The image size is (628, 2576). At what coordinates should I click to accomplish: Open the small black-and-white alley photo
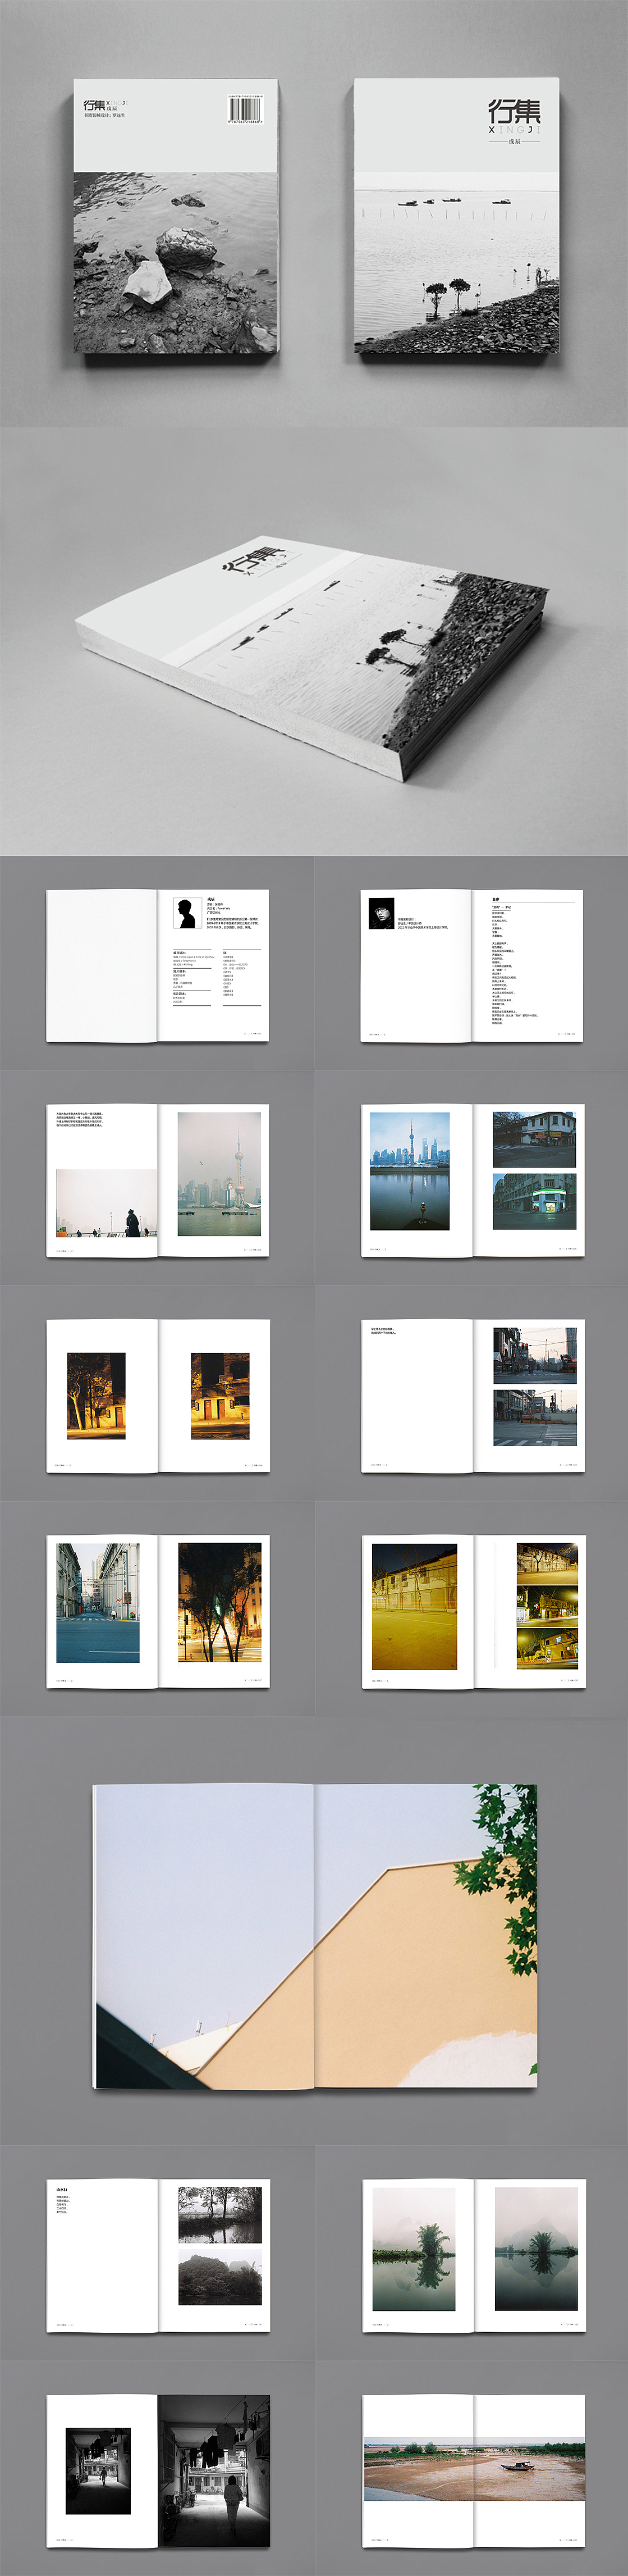click(x=98, y=2470)
